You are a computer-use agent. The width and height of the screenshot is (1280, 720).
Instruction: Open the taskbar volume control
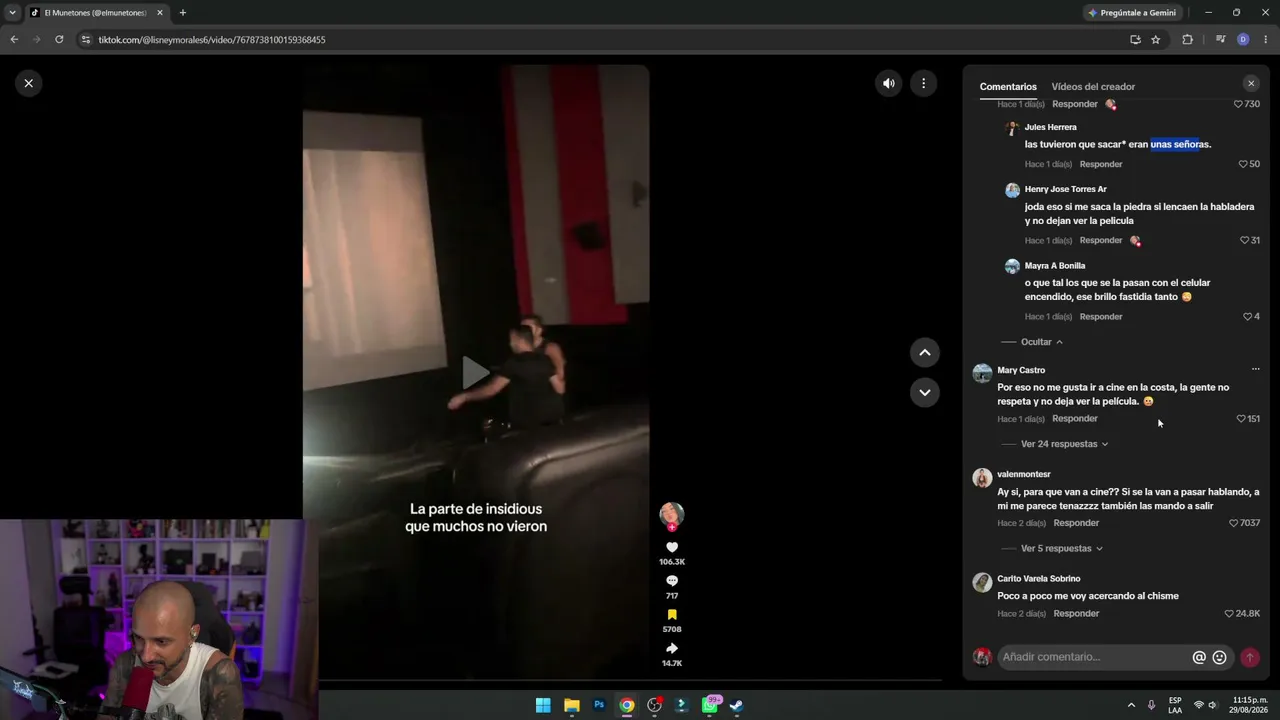(x=1212, y=705)
